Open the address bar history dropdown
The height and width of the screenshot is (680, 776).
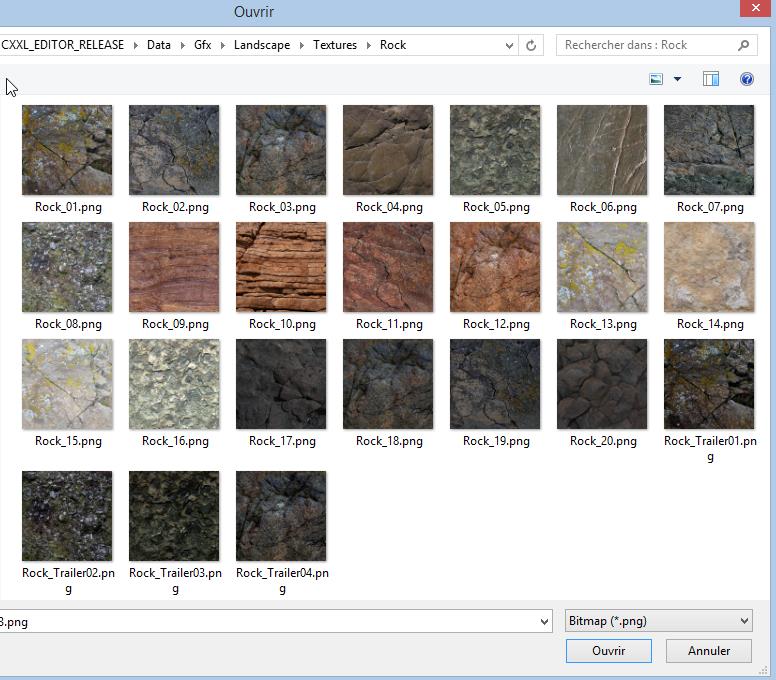[509, 45]
